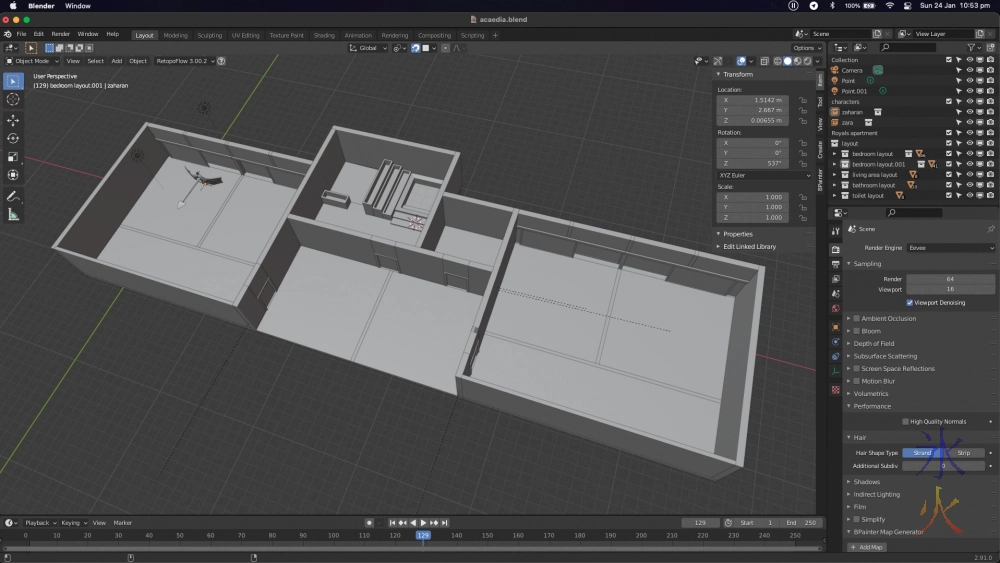Activate the Scale tool
Image resolution: width=1000 pixels, height=563 pixels.
[x=13, y=157]
